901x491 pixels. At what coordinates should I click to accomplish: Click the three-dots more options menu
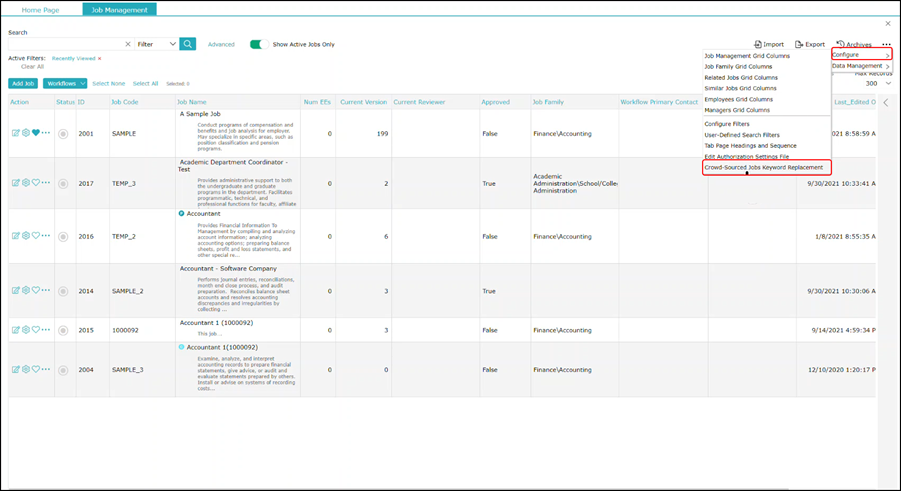coord(886,44)
